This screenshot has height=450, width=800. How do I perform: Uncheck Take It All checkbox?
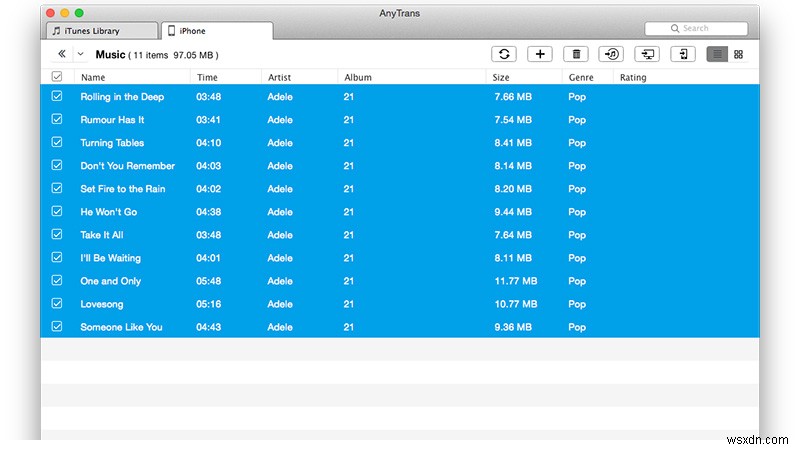coord(57,234)
